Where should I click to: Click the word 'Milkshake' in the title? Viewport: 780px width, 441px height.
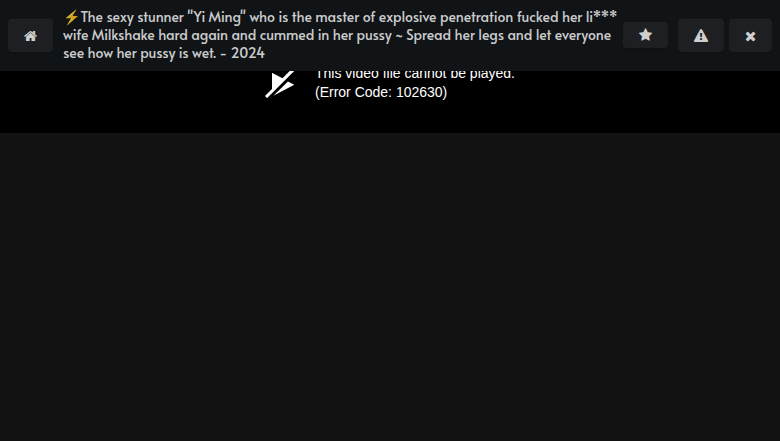coord(123,35)
